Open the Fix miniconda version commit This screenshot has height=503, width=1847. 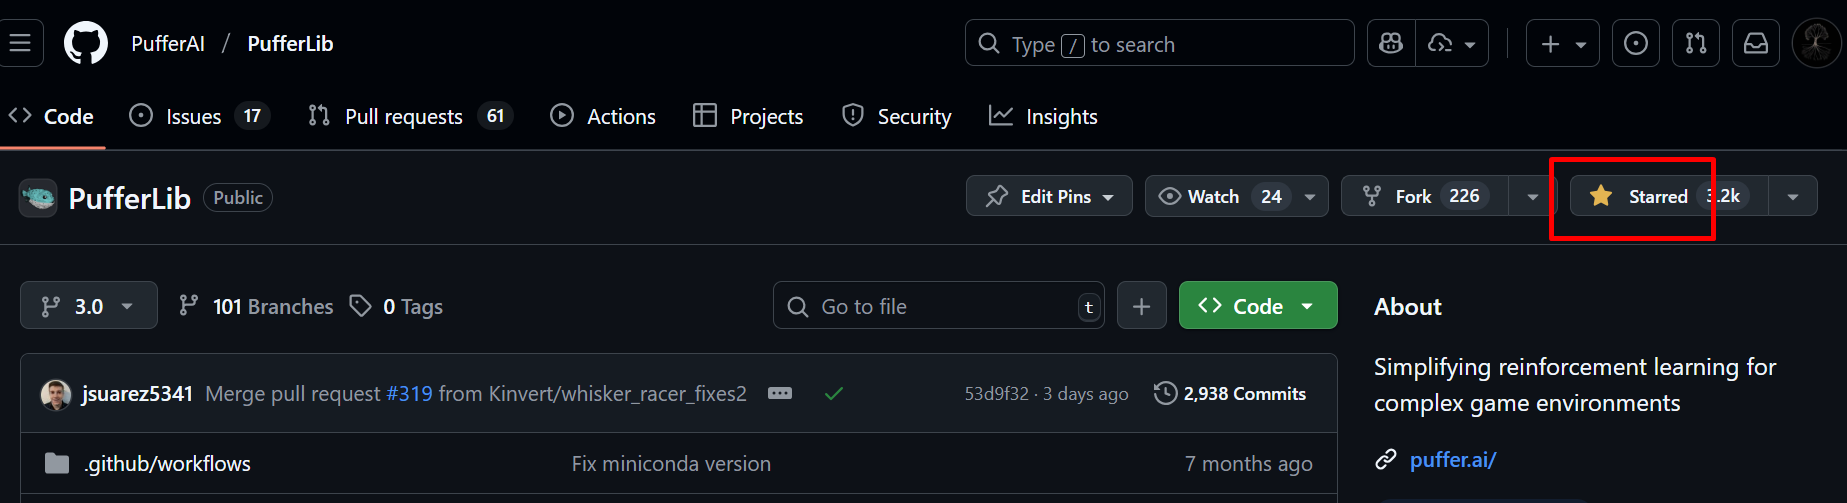[671, 464]
